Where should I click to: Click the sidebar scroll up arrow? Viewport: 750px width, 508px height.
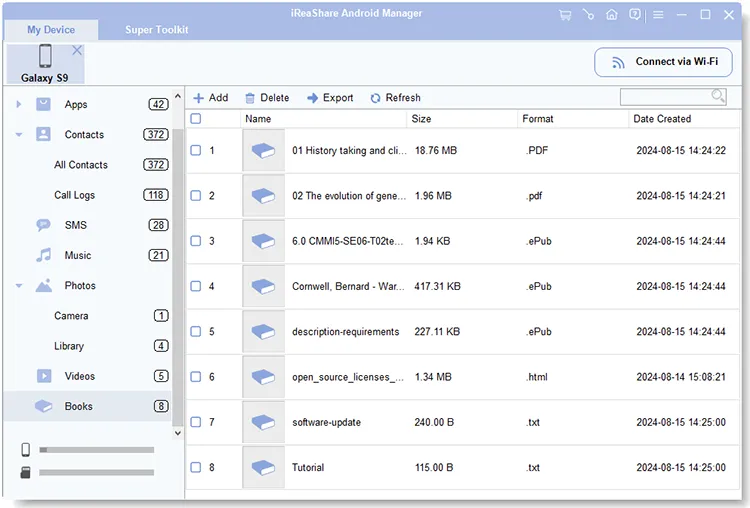[x=177, y=96]
